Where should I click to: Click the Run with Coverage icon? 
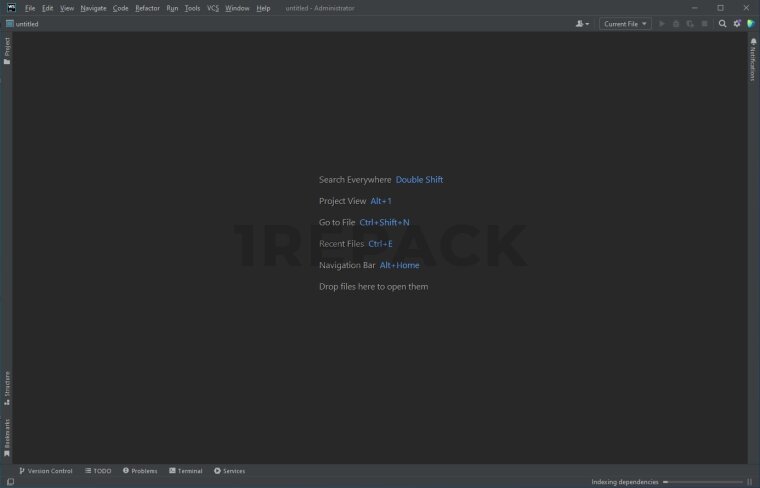click(690, 24)
